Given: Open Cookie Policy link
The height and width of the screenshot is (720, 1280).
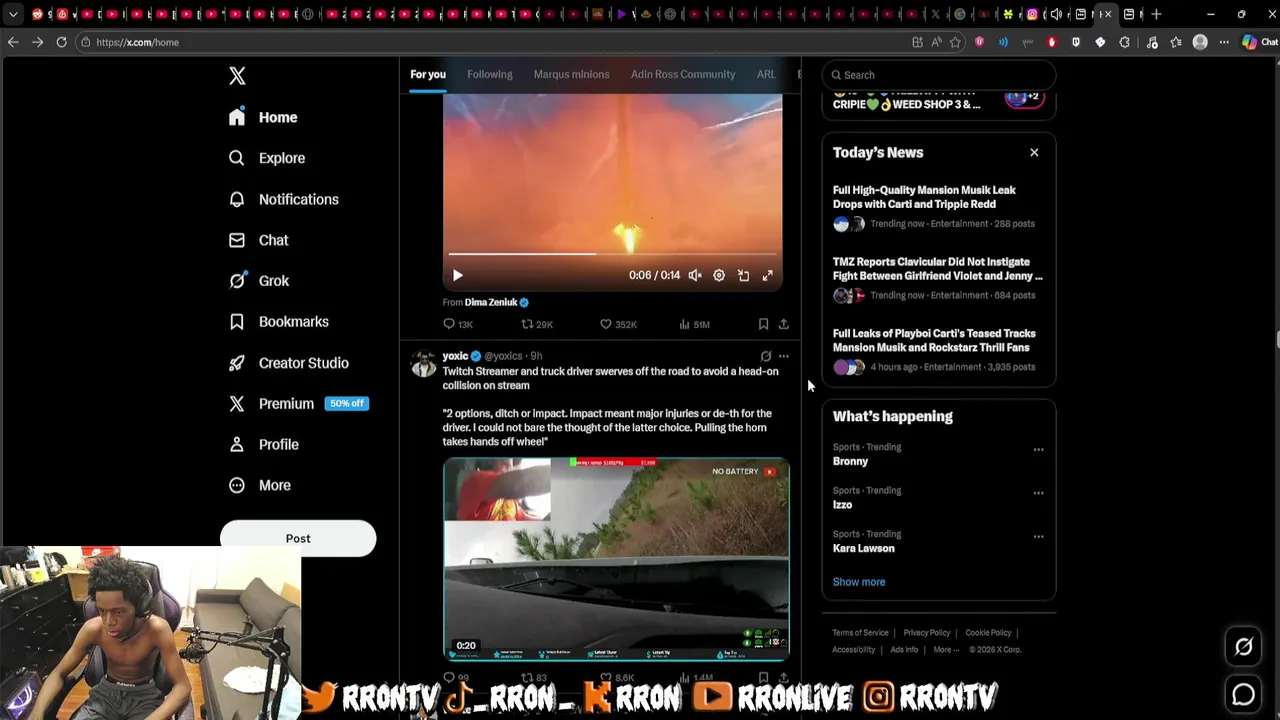Looking at the screenshot, I should click(x=988, y=633).
